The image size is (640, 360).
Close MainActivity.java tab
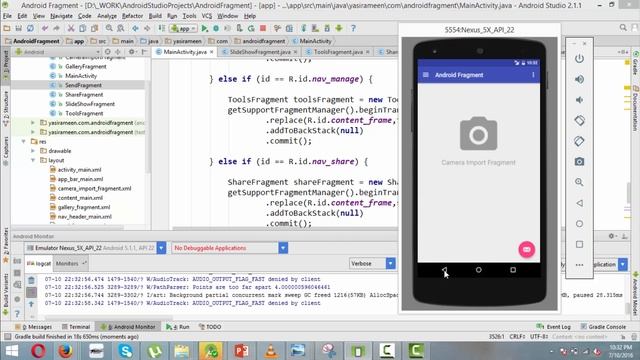point(211,52)
